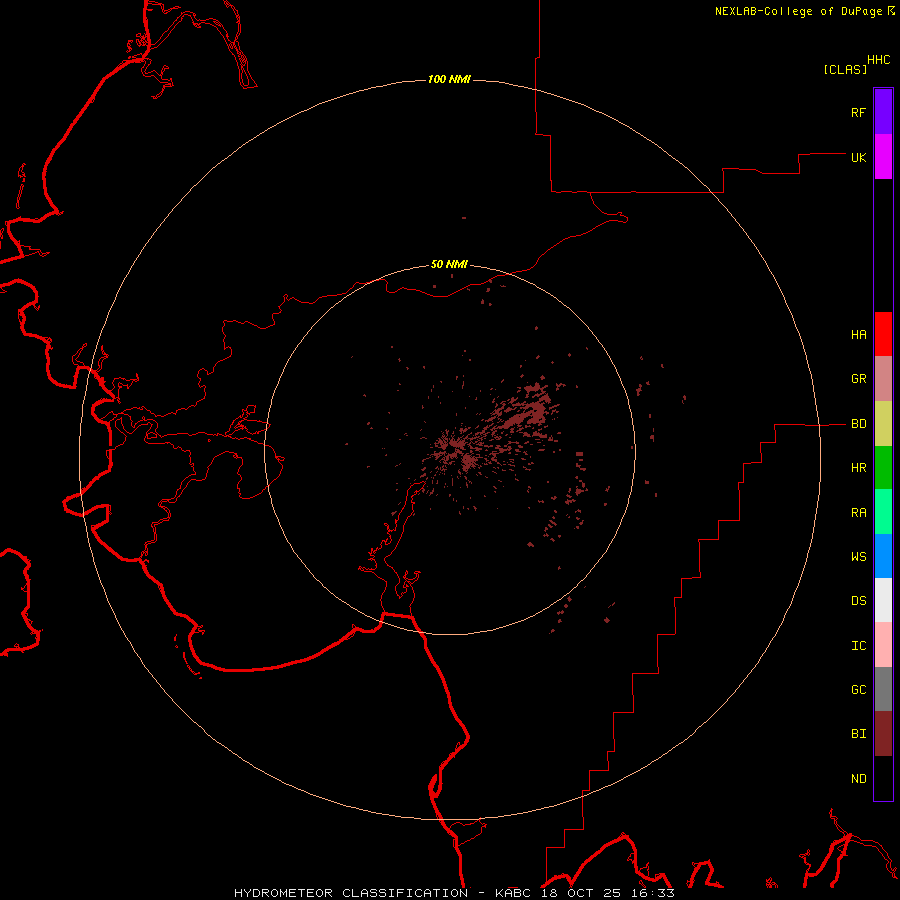Click the BD legend label

pos(858,424)
